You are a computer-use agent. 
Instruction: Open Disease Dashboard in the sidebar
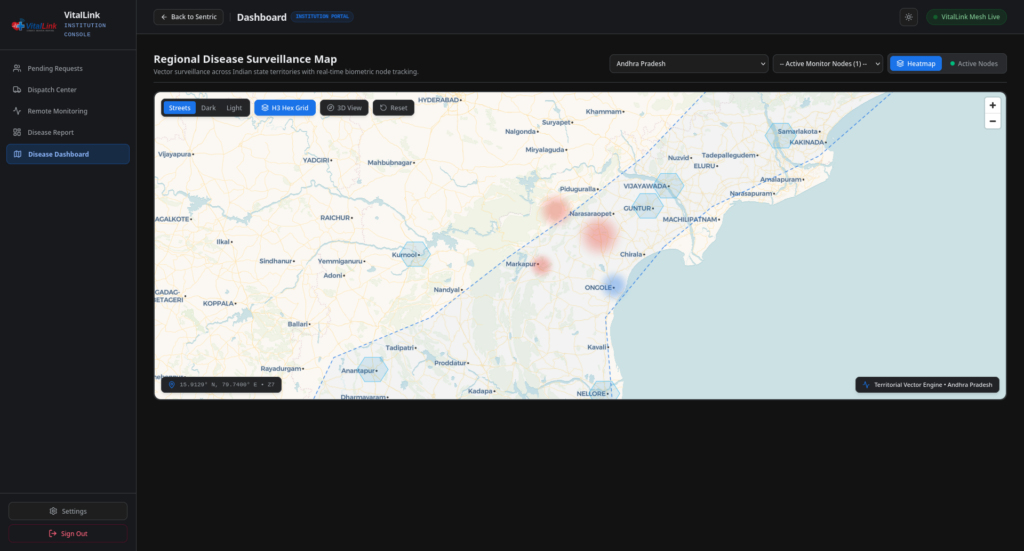(x=68, y=154)
